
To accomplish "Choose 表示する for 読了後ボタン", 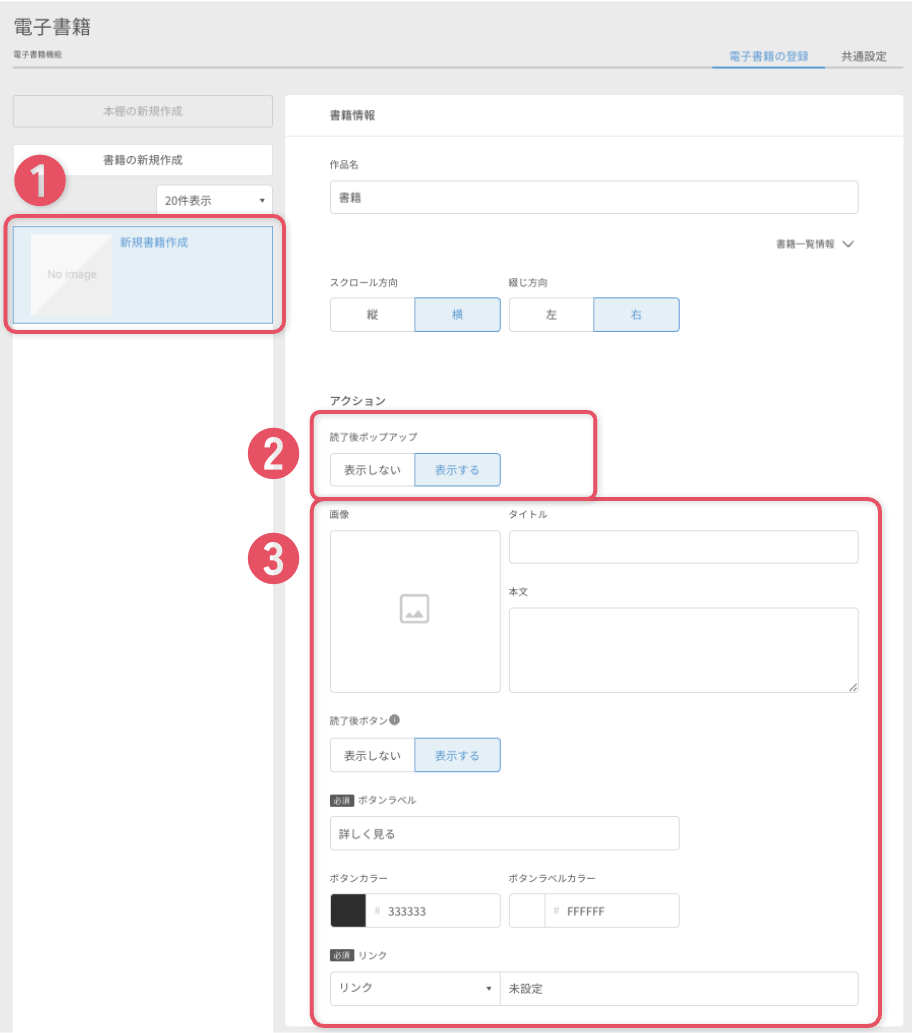I will (x=457, y=755).
